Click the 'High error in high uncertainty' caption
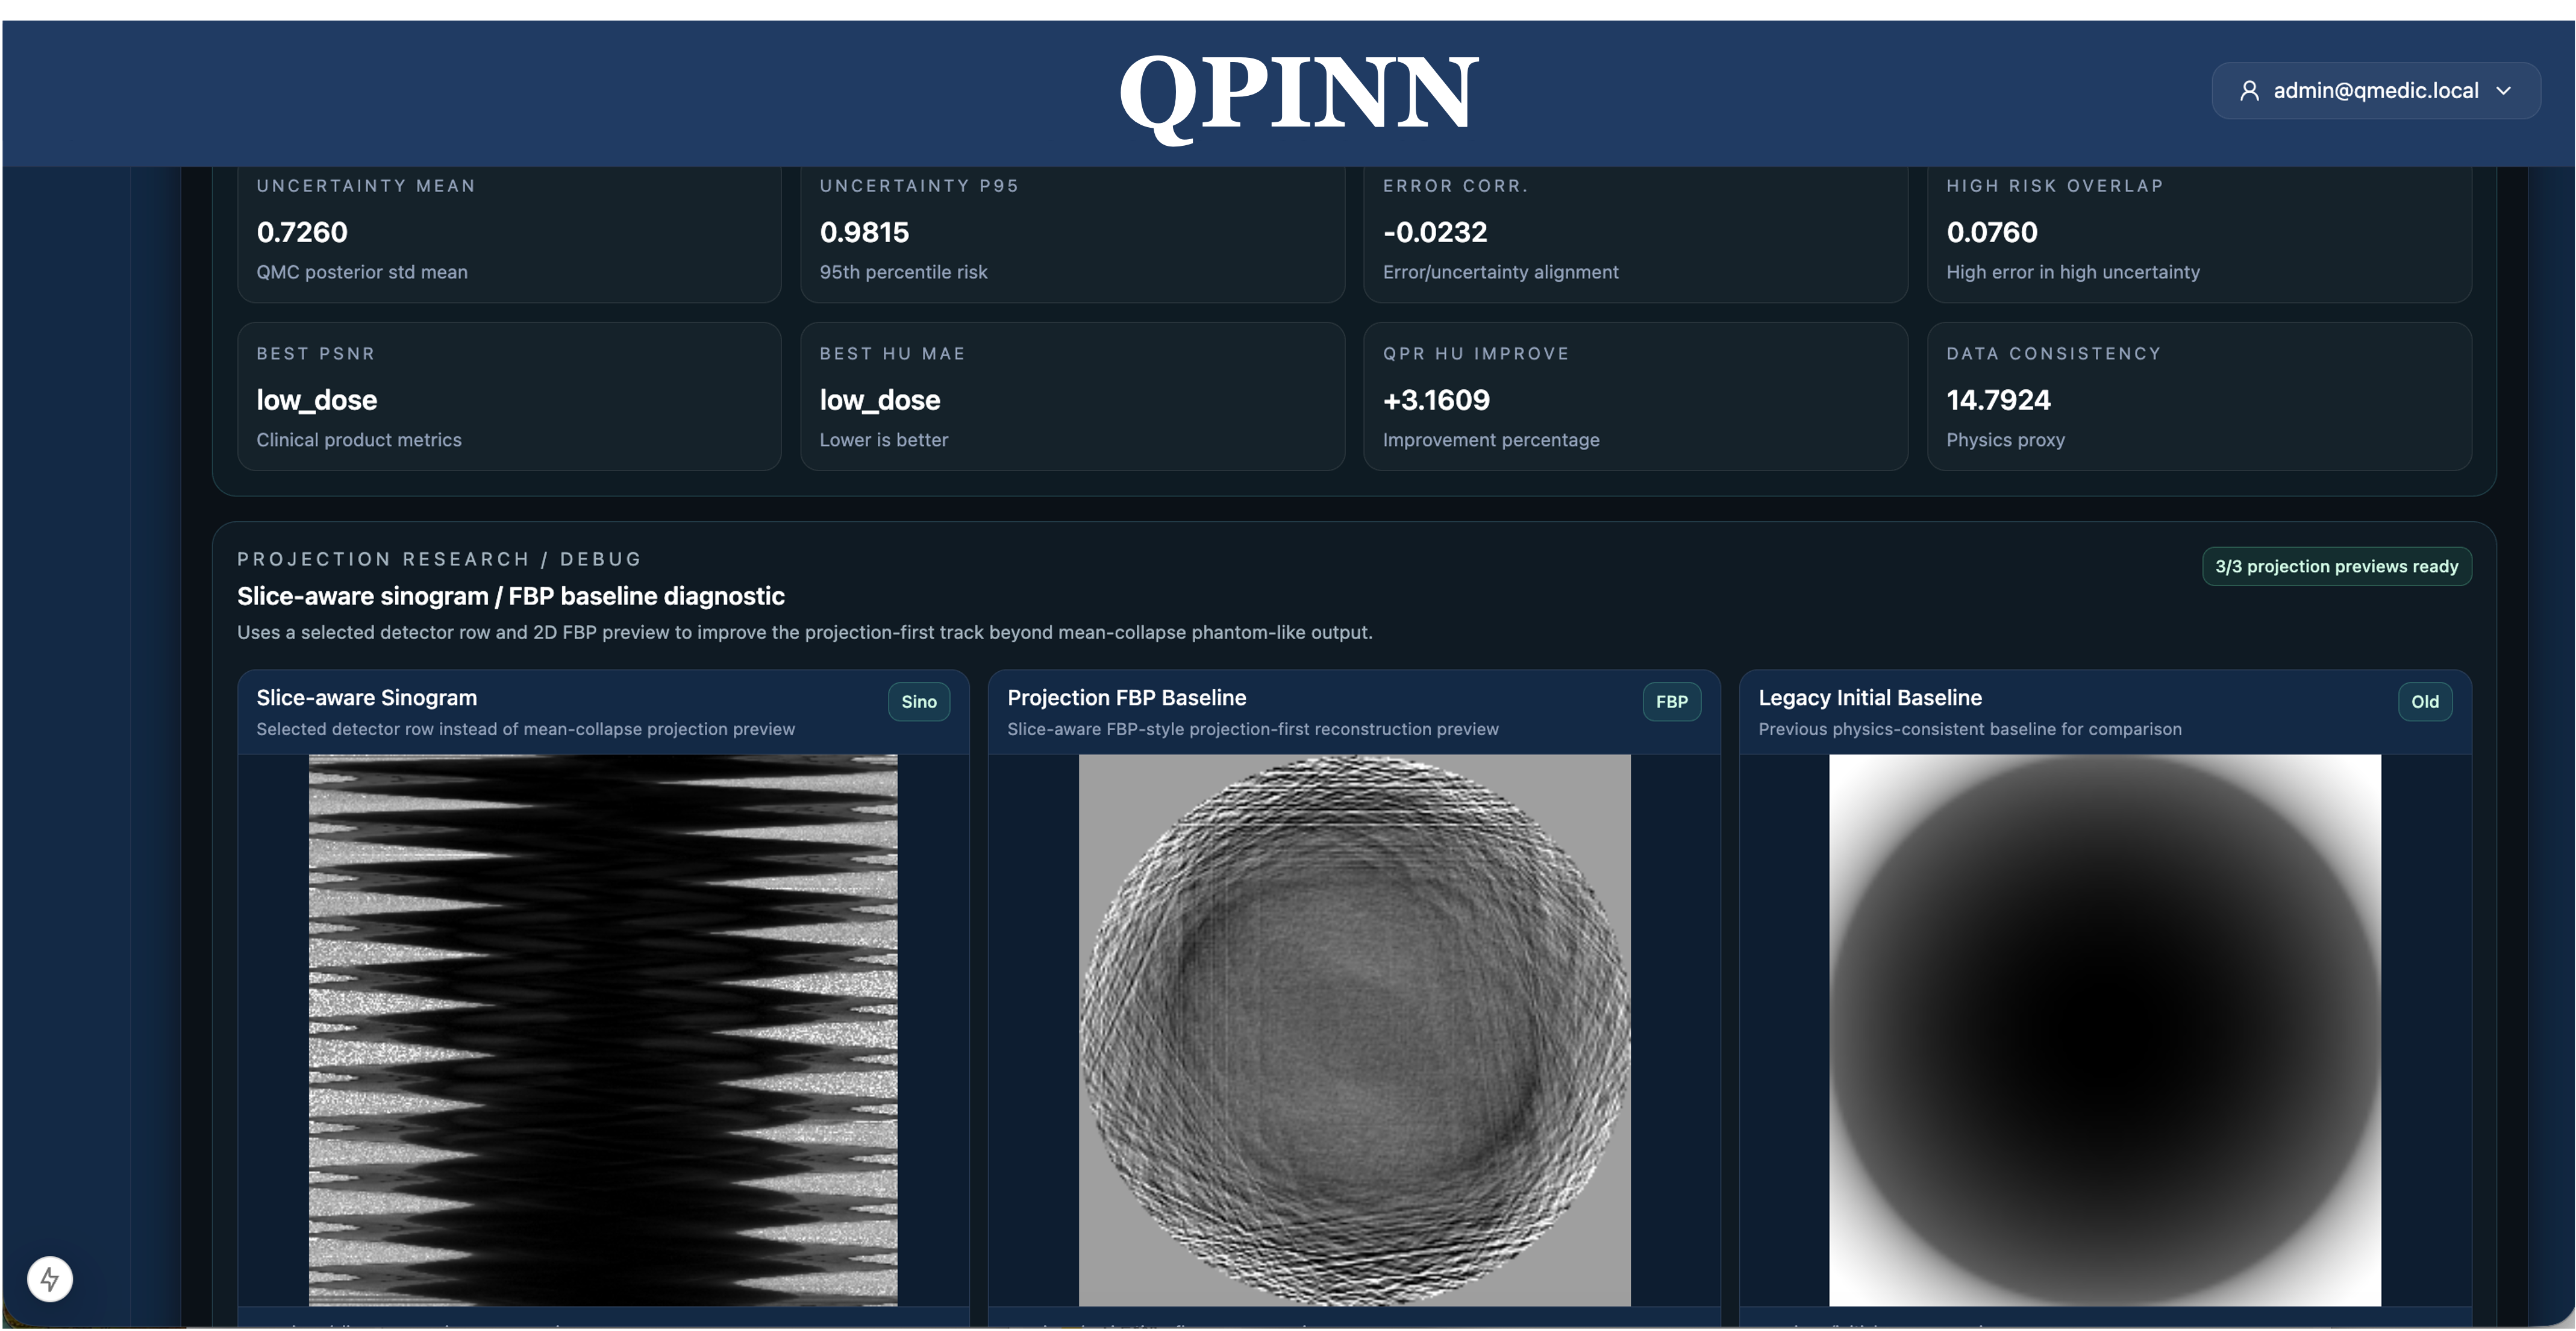2576x1331 pixels. tap(2072, 272)
